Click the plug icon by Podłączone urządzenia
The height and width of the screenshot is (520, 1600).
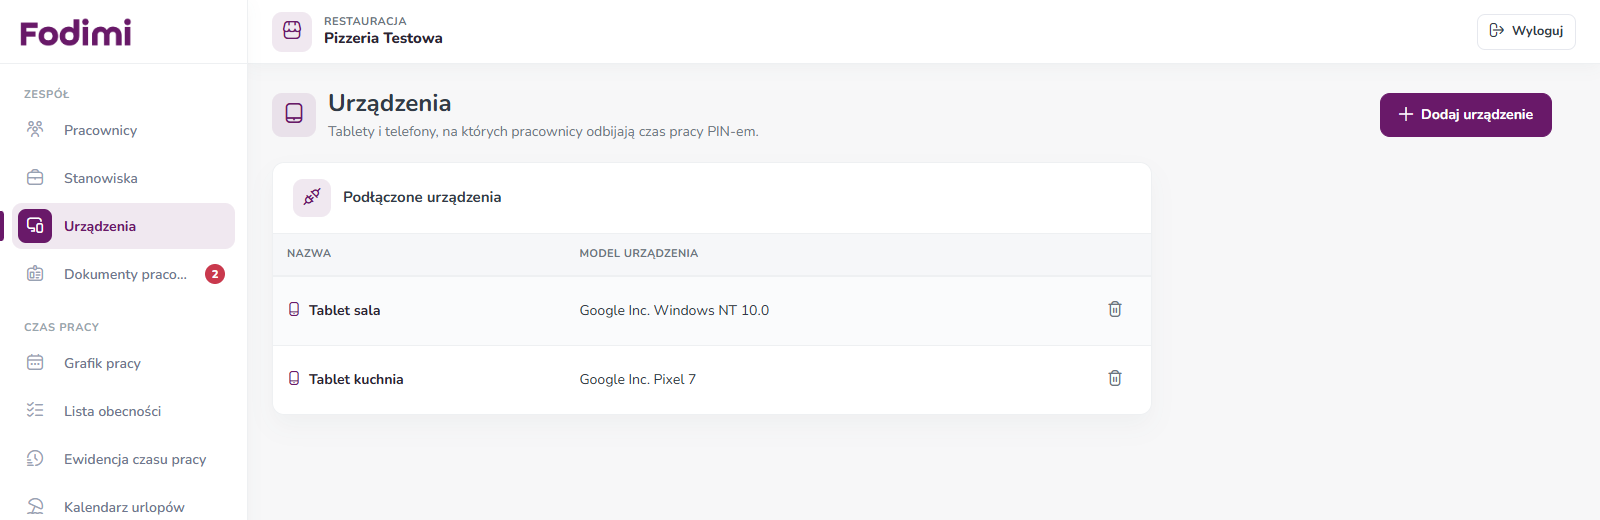coord(312,197)
